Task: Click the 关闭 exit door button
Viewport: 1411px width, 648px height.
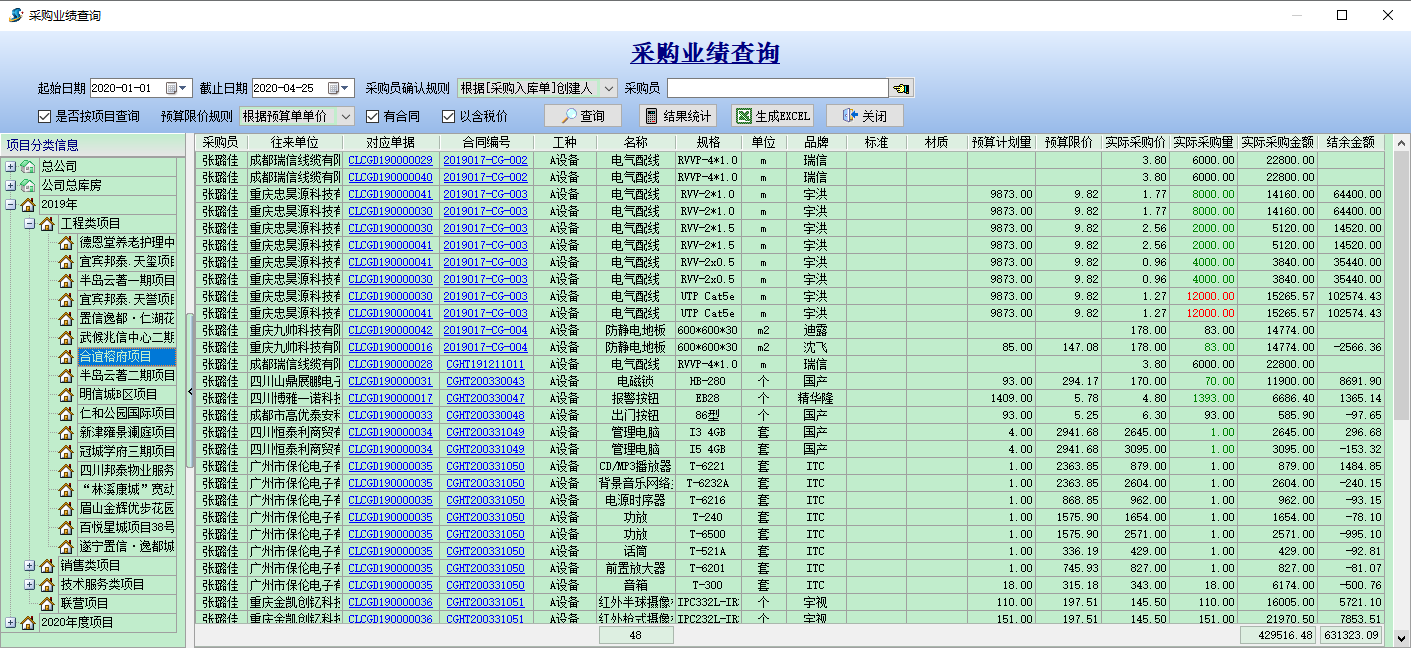Action: 864,116
